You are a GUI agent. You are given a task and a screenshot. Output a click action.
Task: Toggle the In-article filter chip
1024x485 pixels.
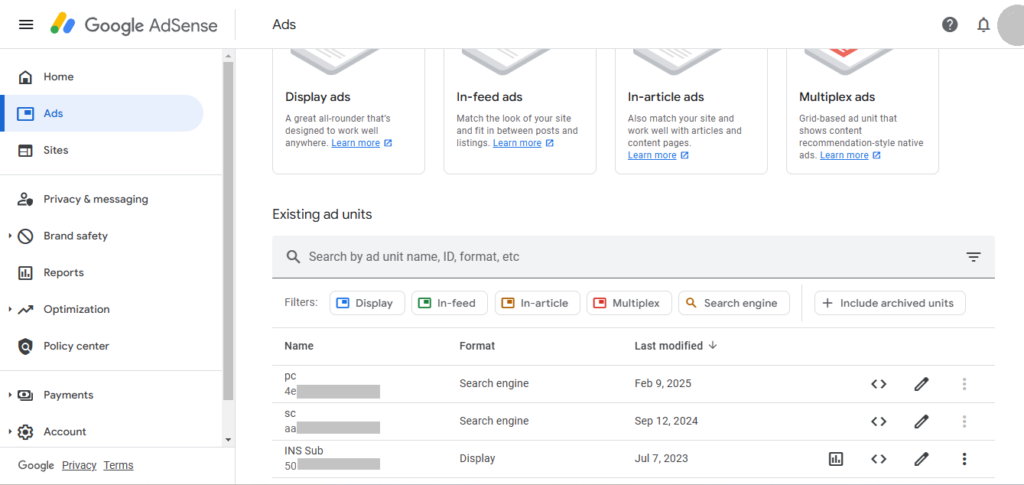coord(537,303)
